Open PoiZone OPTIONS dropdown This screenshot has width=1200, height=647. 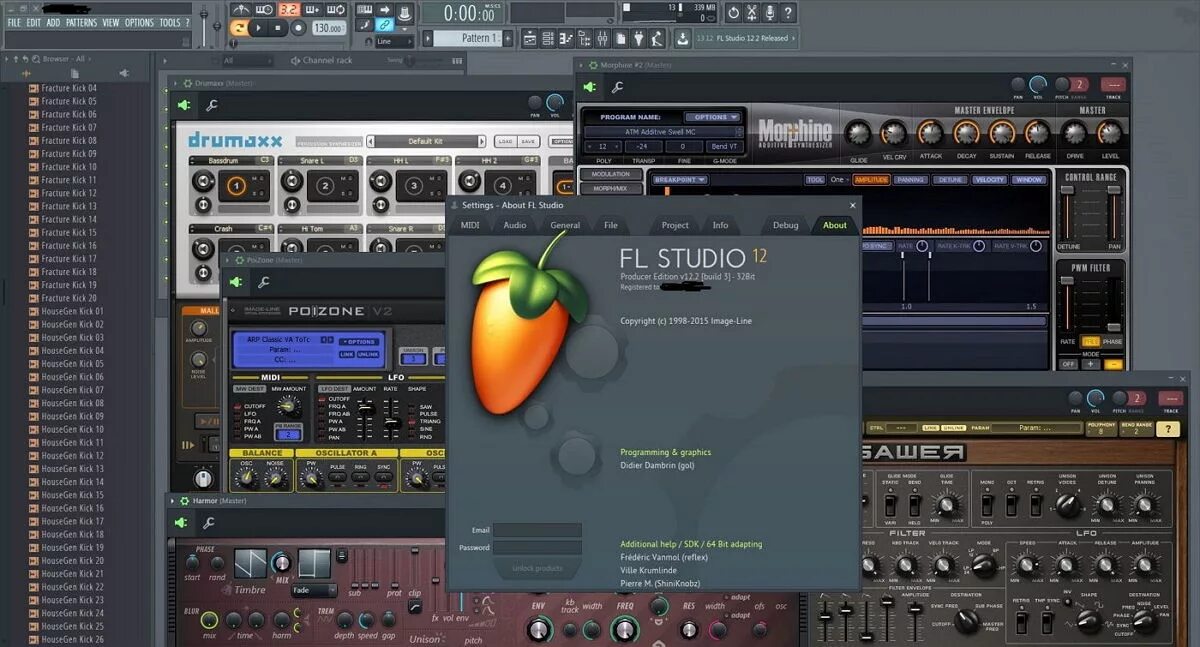(x=357, y=342)
